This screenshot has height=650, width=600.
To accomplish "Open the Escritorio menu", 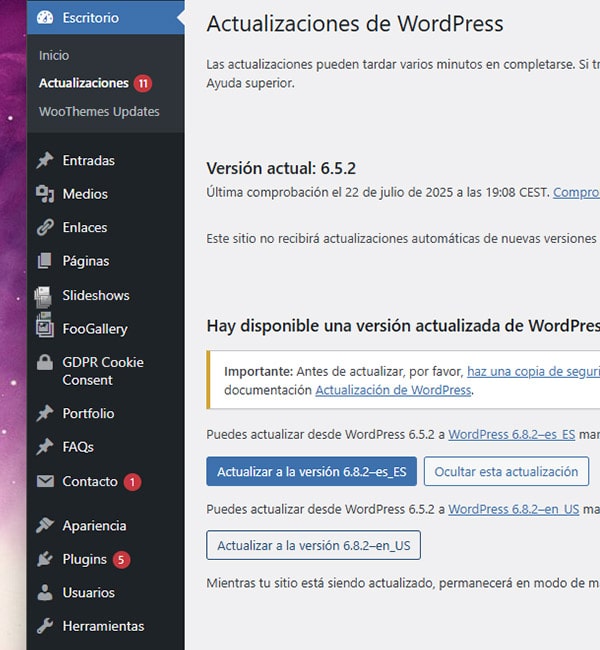I will pos(105,17).
